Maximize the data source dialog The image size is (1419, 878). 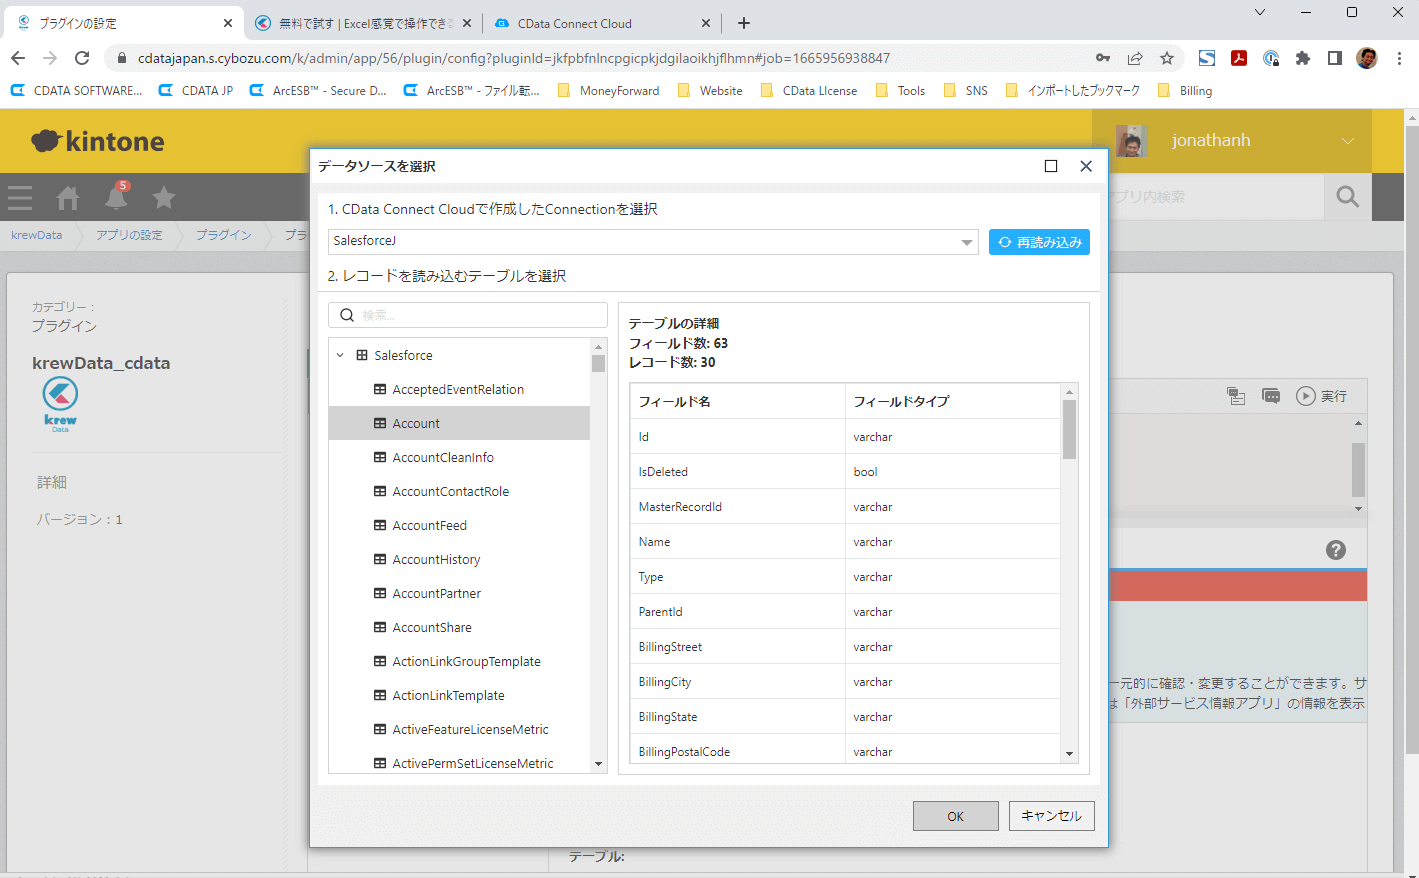coord(1051,166)
